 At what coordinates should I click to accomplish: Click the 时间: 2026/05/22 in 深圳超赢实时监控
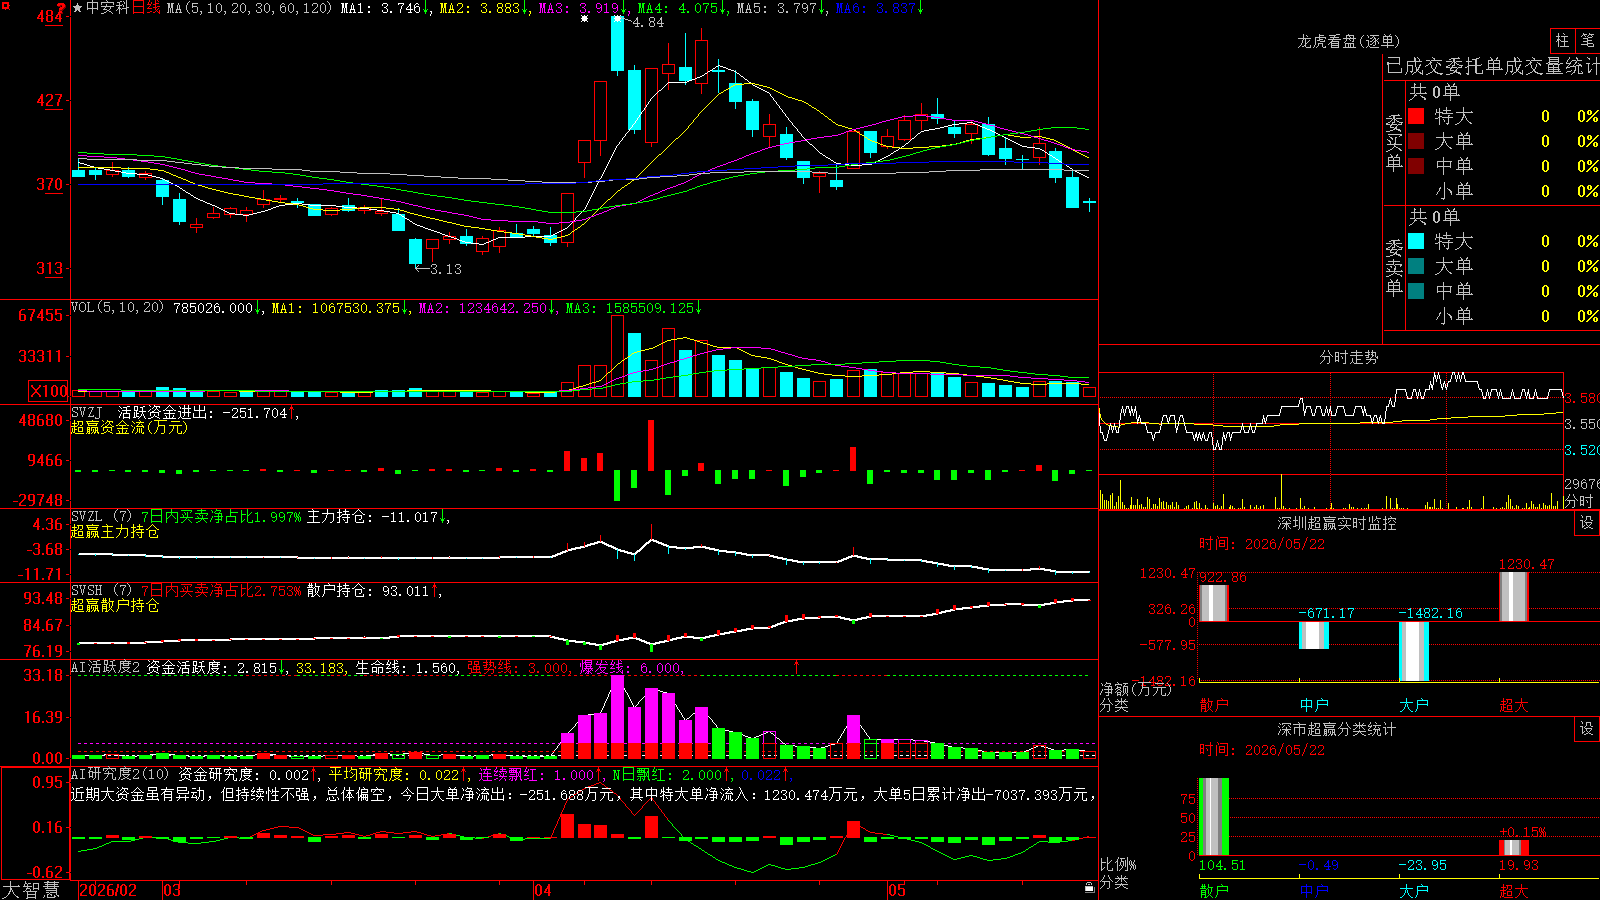click(x=1262, y=544)
